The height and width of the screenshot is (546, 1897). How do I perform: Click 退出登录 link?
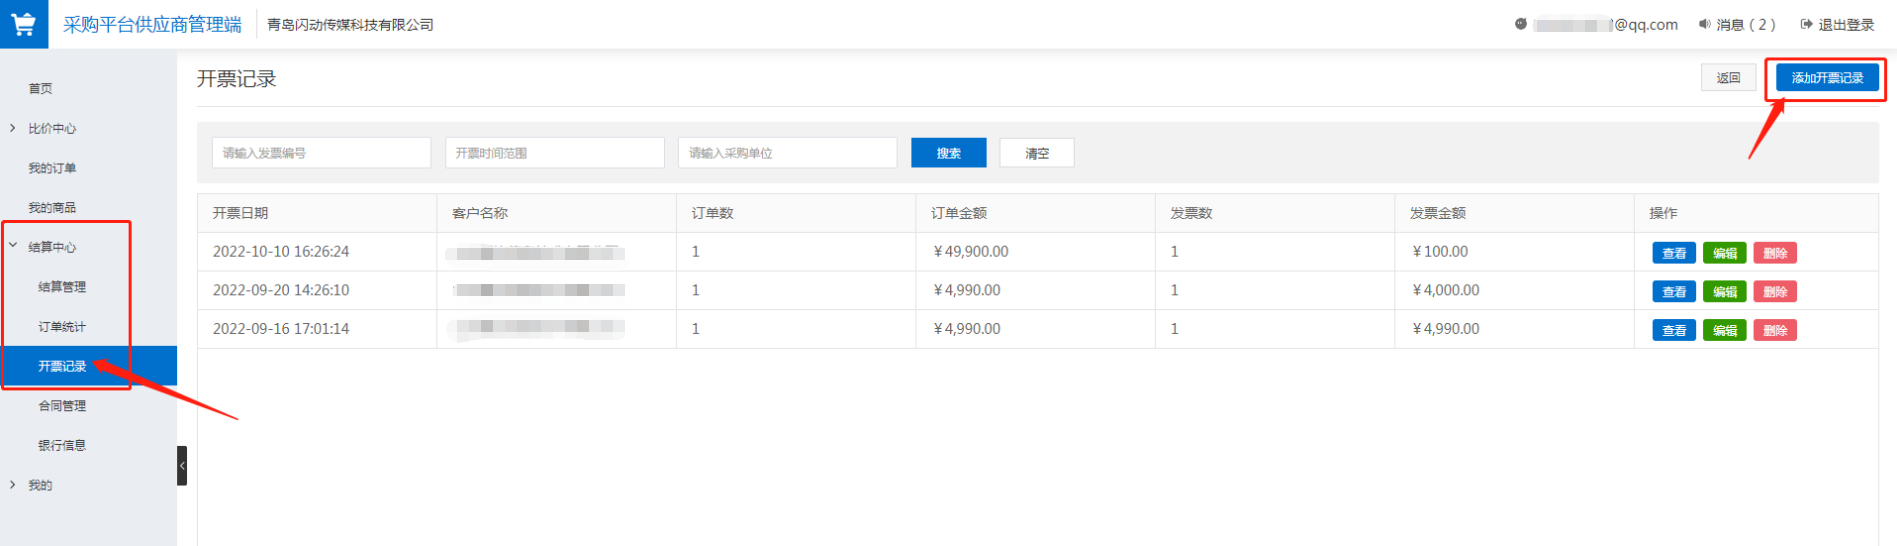1846,25
